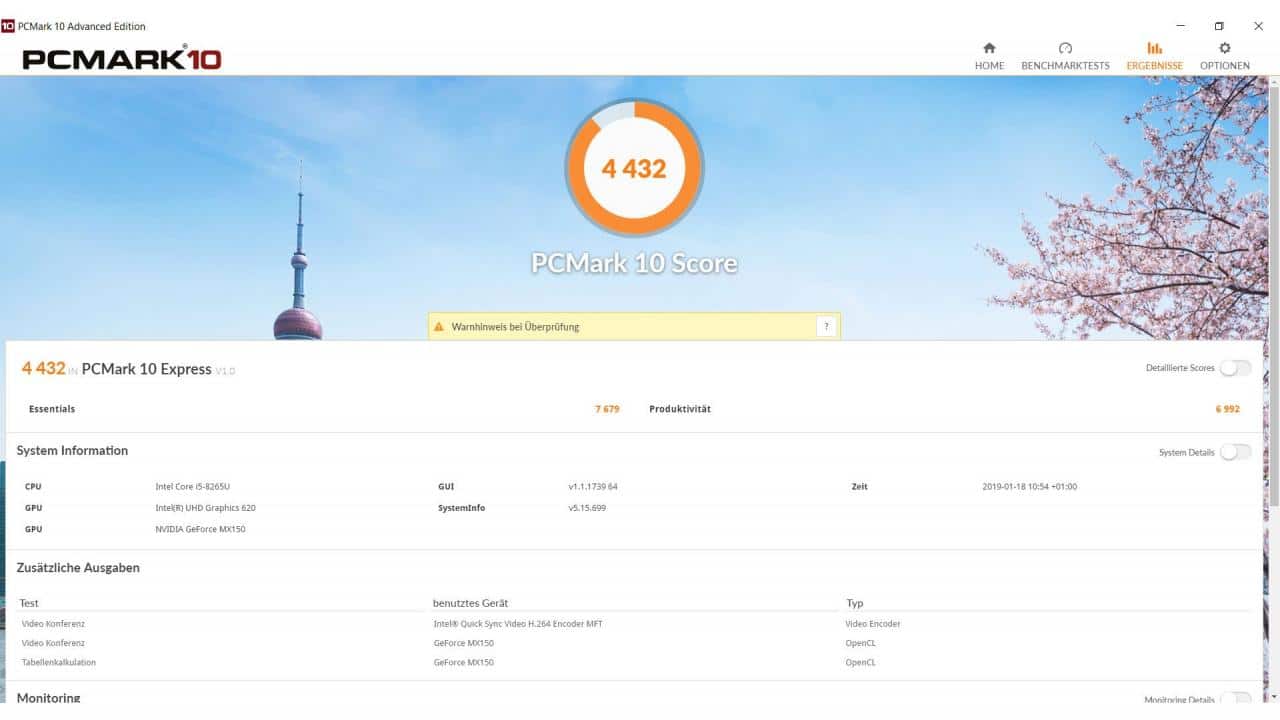Expand the Monitoring section
Image resolution: width=1280 pixels, height=720 pixels.
[48, 698]
